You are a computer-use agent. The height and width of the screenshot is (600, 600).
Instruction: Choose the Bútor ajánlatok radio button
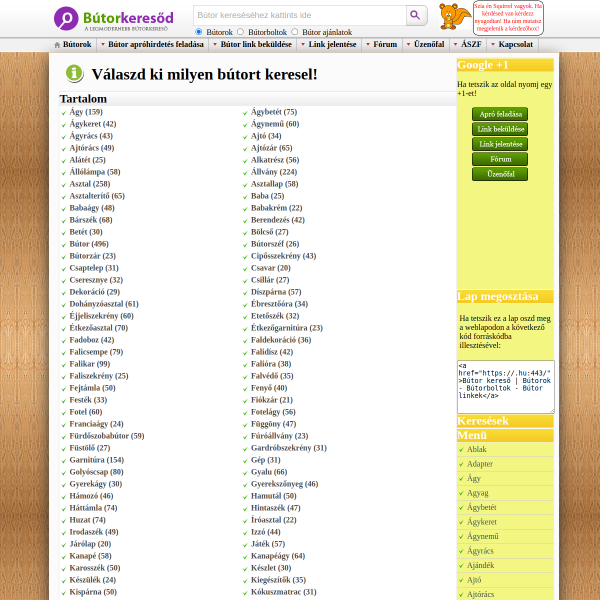point(294,32)
